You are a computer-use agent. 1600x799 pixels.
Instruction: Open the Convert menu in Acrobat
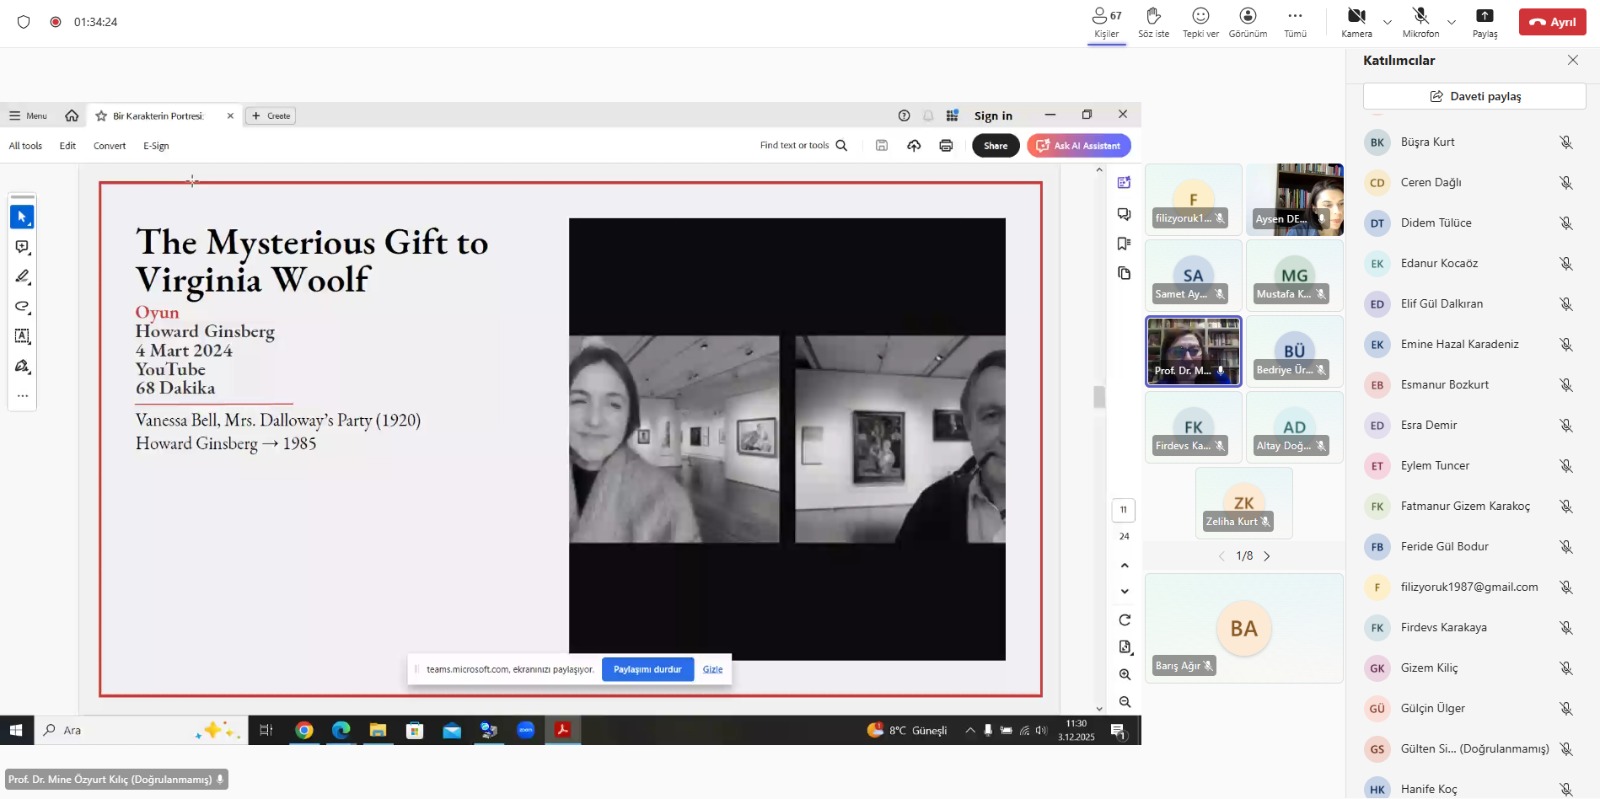[109, 146]
